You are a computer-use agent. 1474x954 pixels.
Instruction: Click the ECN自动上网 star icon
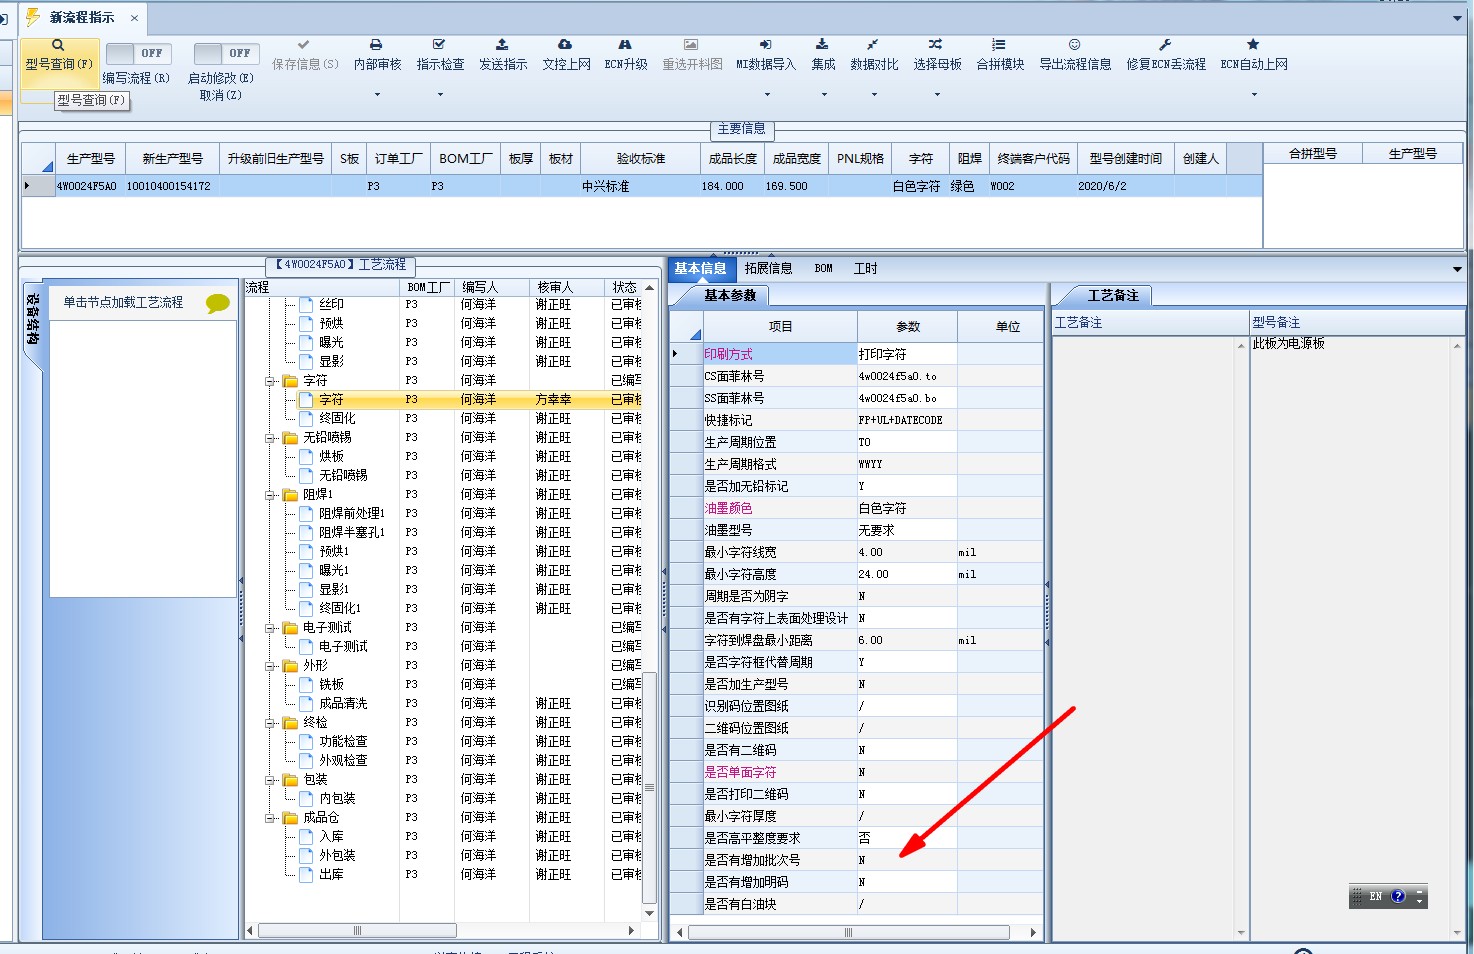click(1253, 45)
